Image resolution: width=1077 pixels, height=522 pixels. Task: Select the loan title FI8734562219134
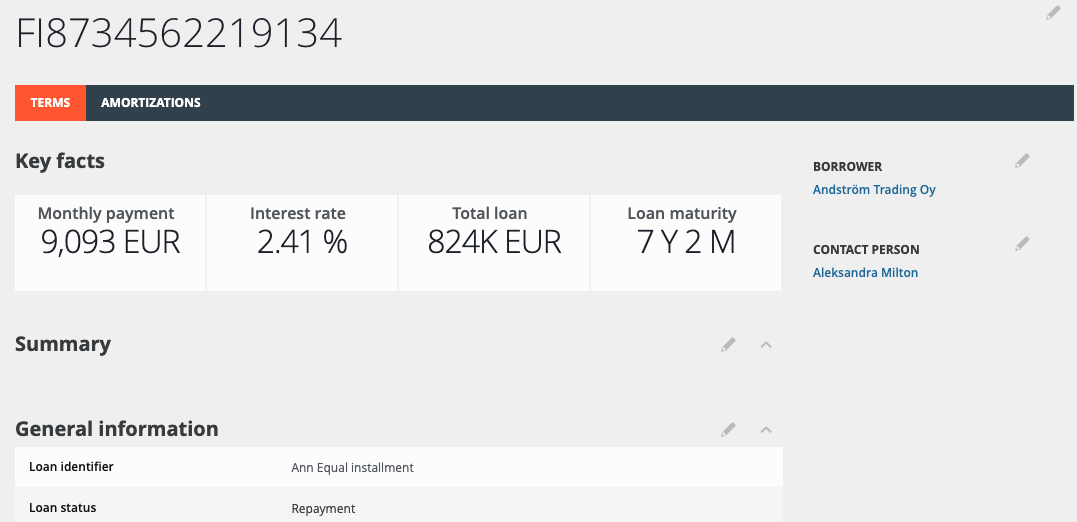179,34
